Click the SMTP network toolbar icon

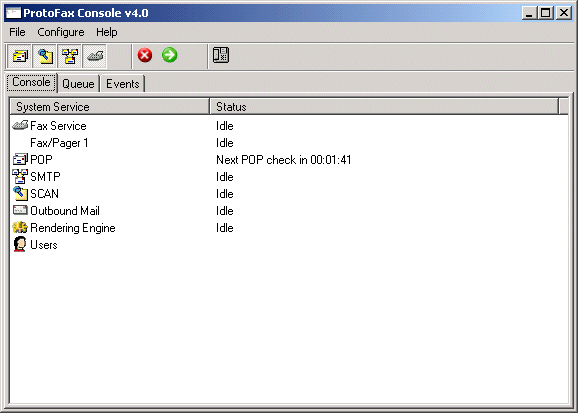pos(70,56)
